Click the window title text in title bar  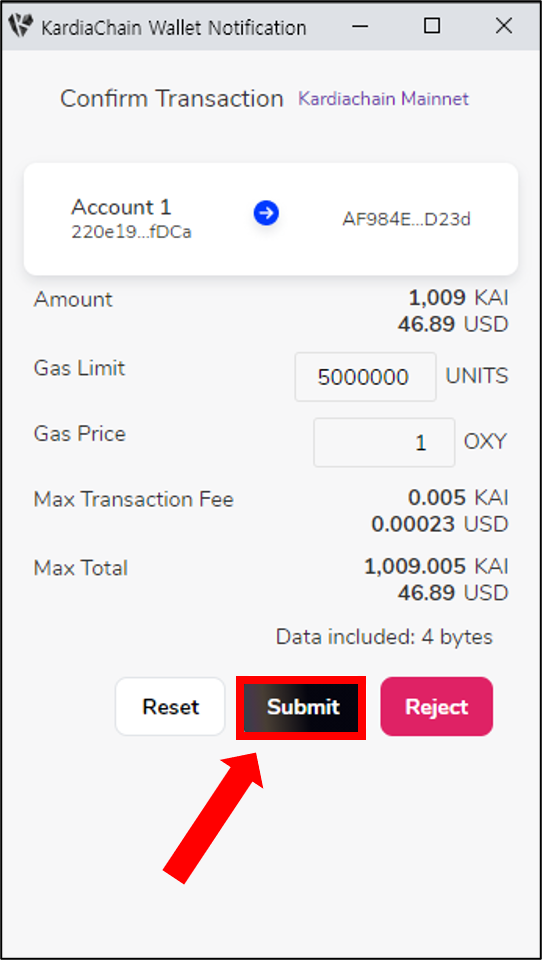[x=174, y=27]
